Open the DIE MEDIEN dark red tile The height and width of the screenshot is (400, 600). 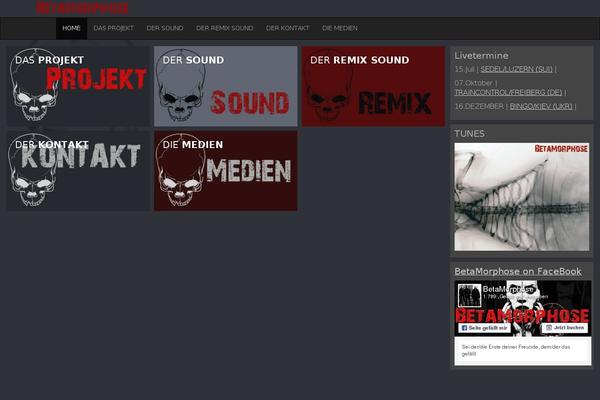point(226,171)
